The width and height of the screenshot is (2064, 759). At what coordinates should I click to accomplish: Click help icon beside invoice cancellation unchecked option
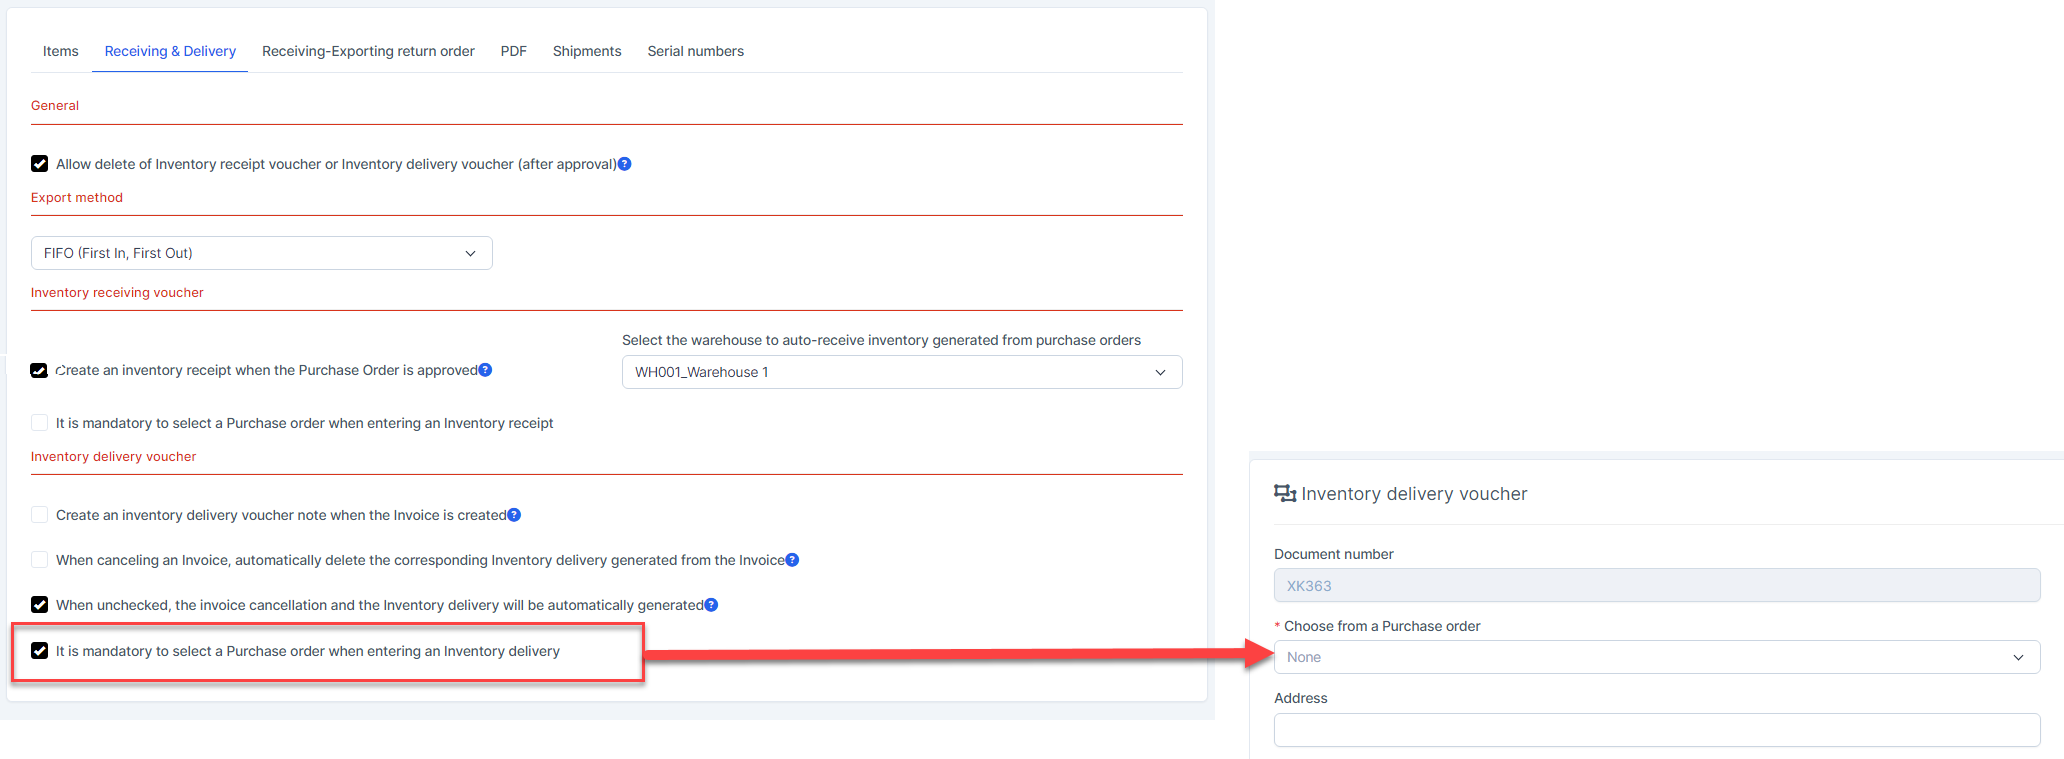pos(711,605)
